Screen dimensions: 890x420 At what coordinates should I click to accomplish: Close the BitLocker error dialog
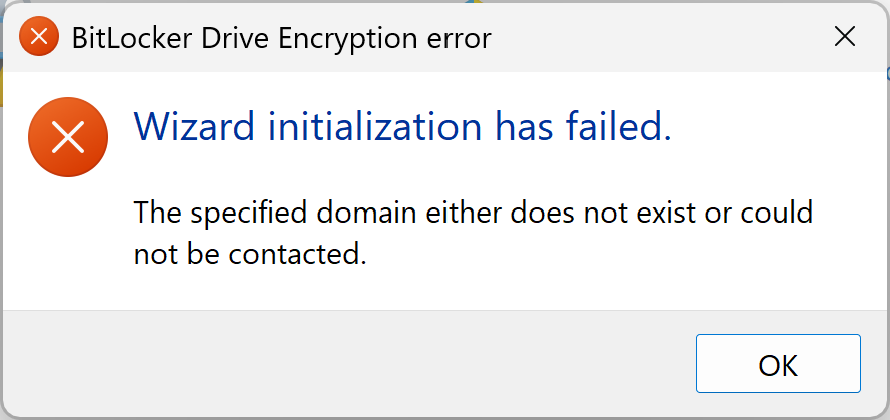(845, 37)
